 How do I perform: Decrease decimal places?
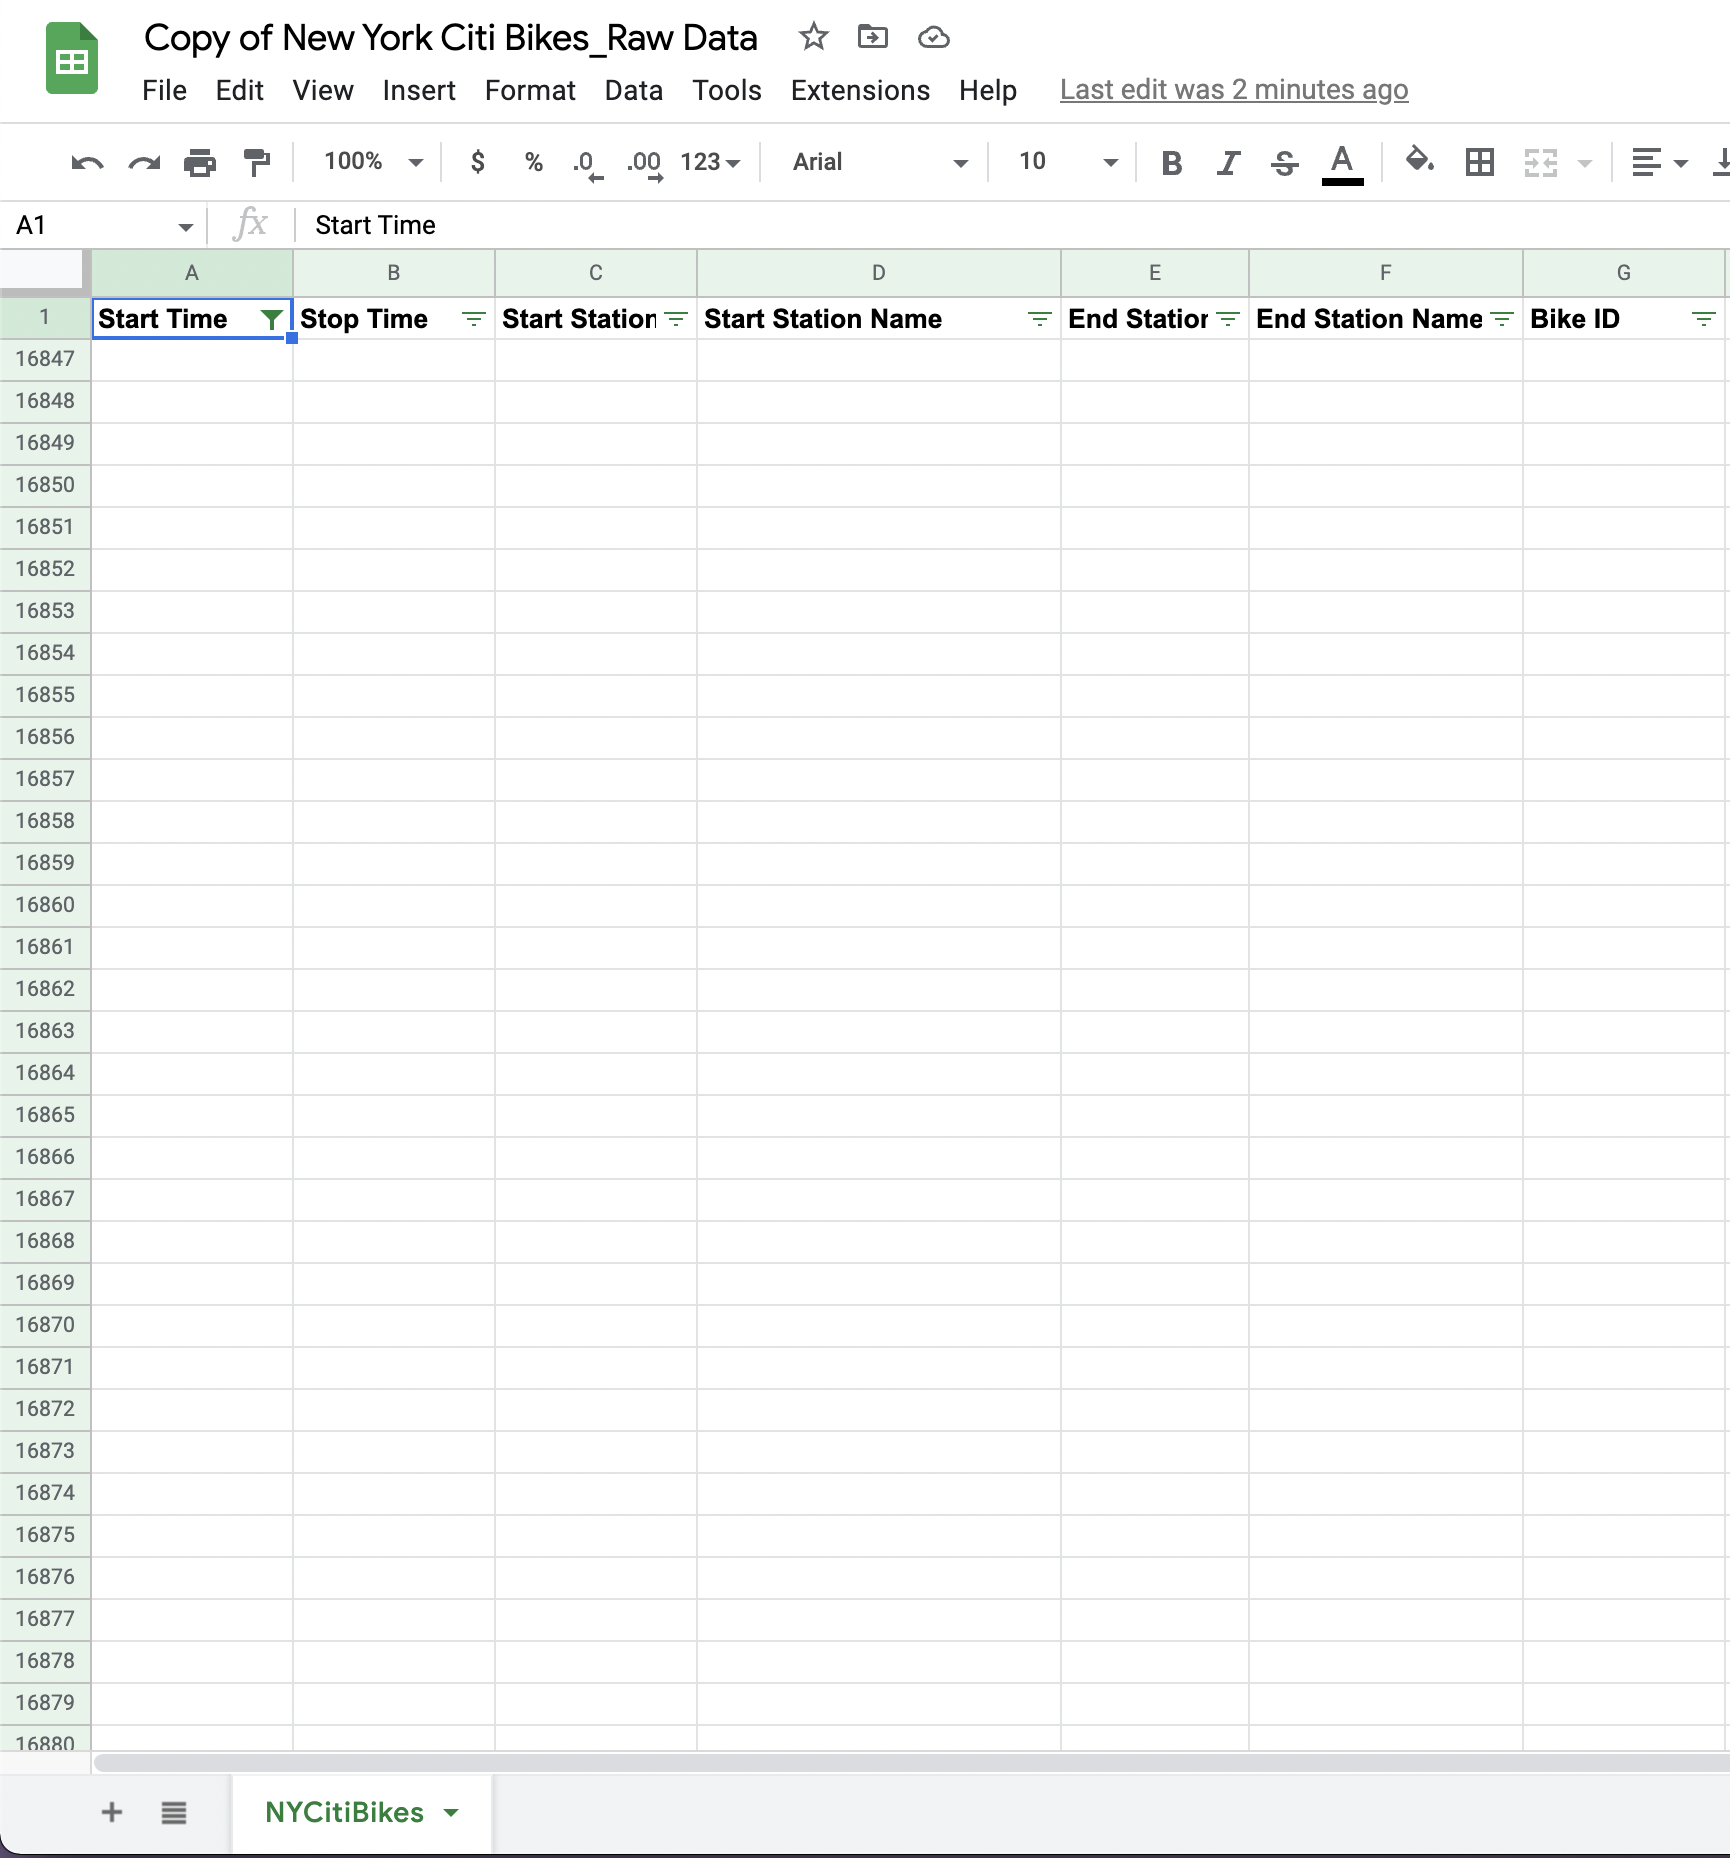coord(587,164)
